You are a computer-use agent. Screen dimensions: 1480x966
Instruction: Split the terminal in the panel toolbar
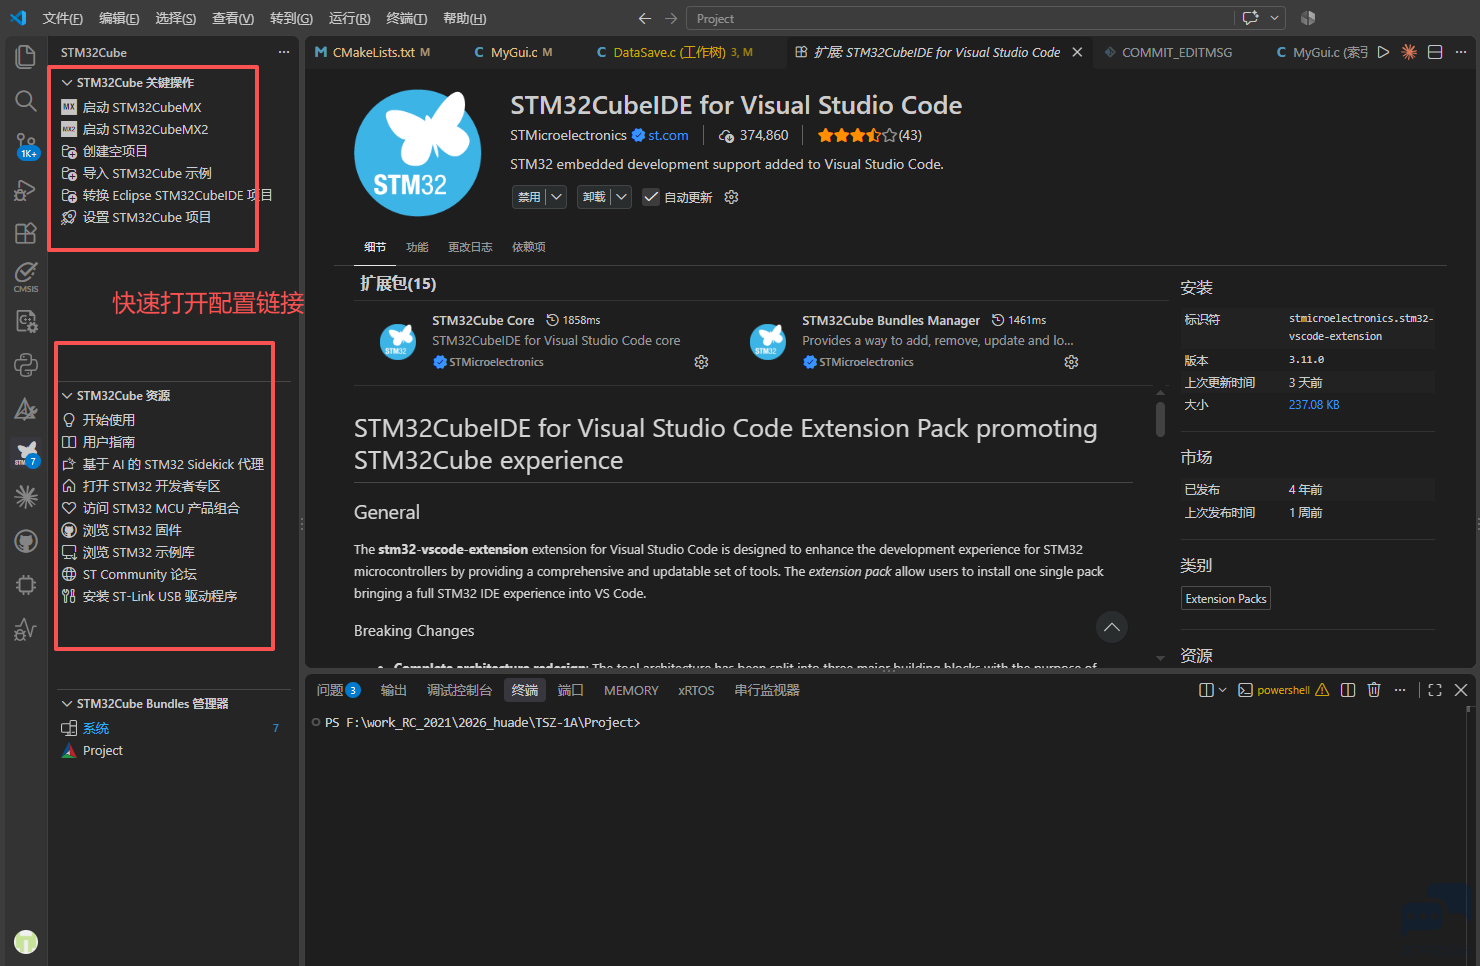coord(1348,690)
